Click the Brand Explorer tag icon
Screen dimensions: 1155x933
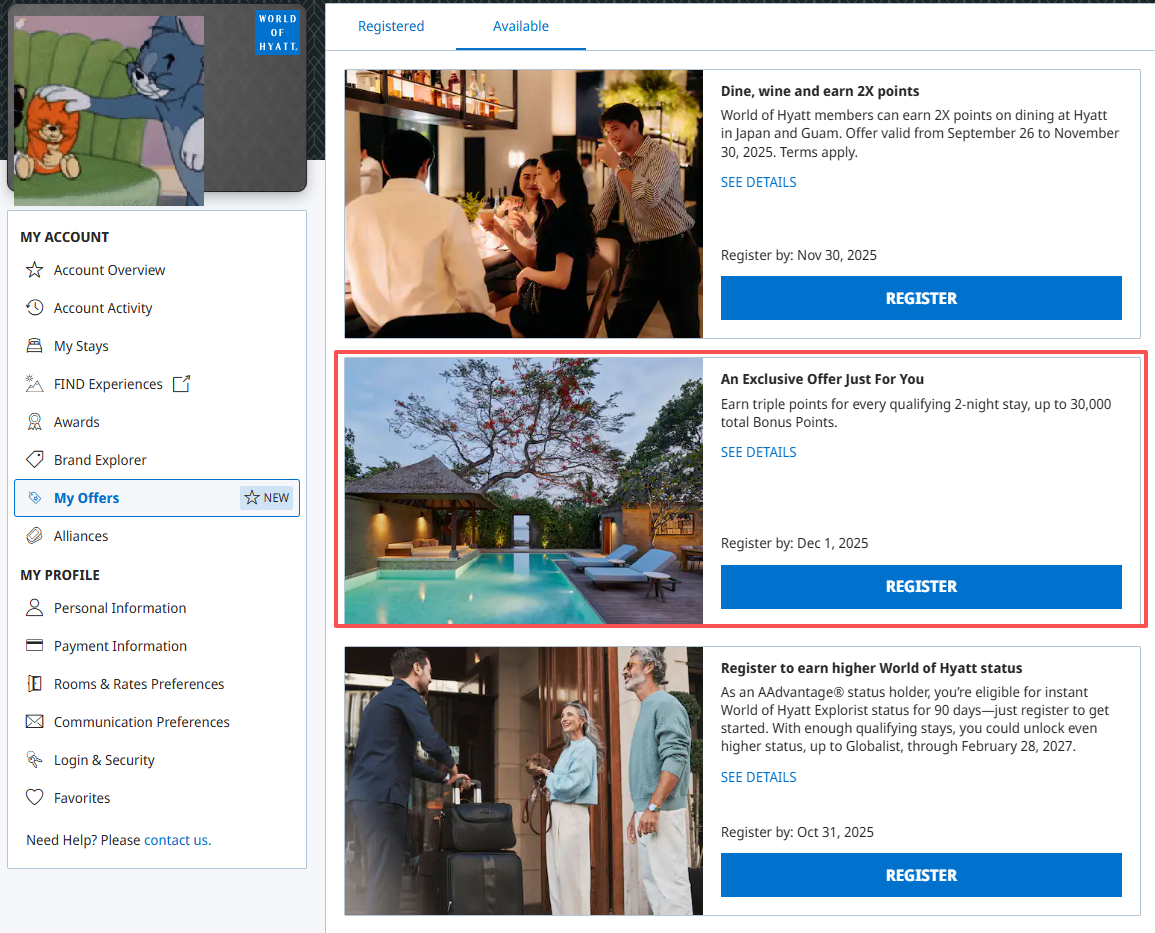coord(35,460)
